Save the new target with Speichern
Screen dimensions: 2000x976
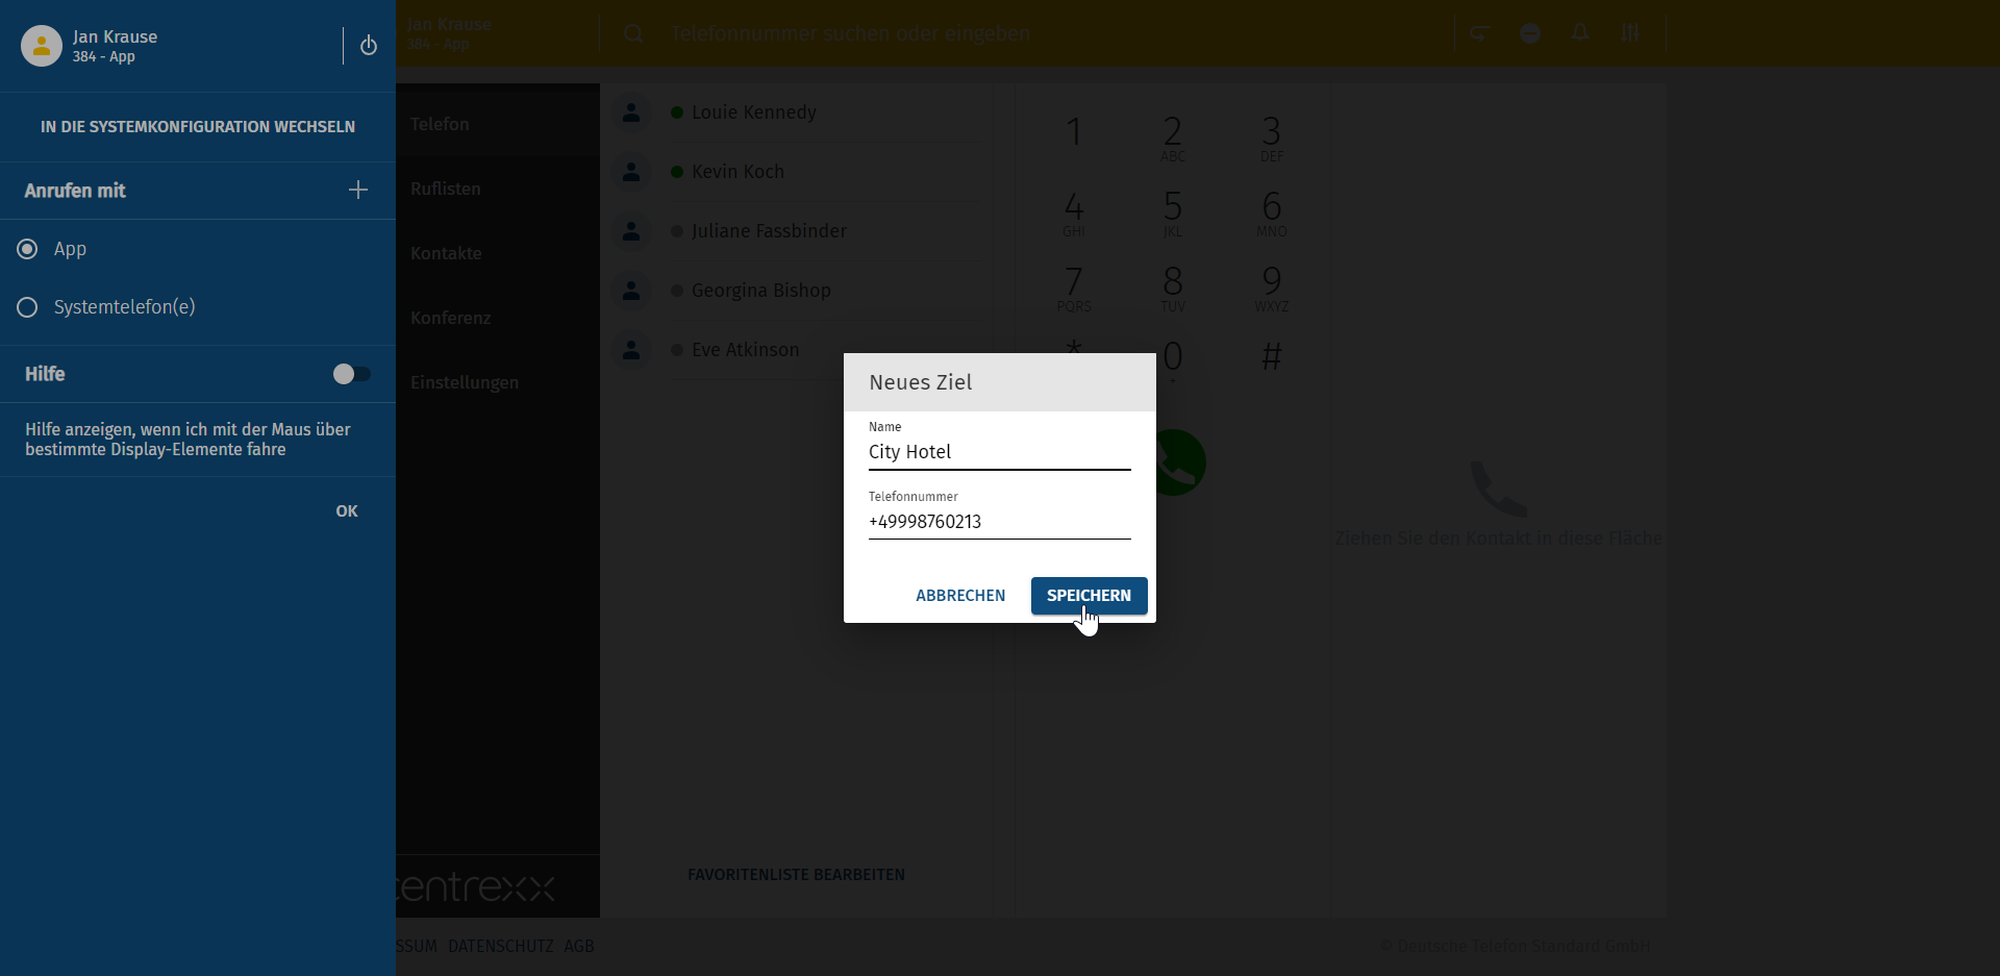1088,596
